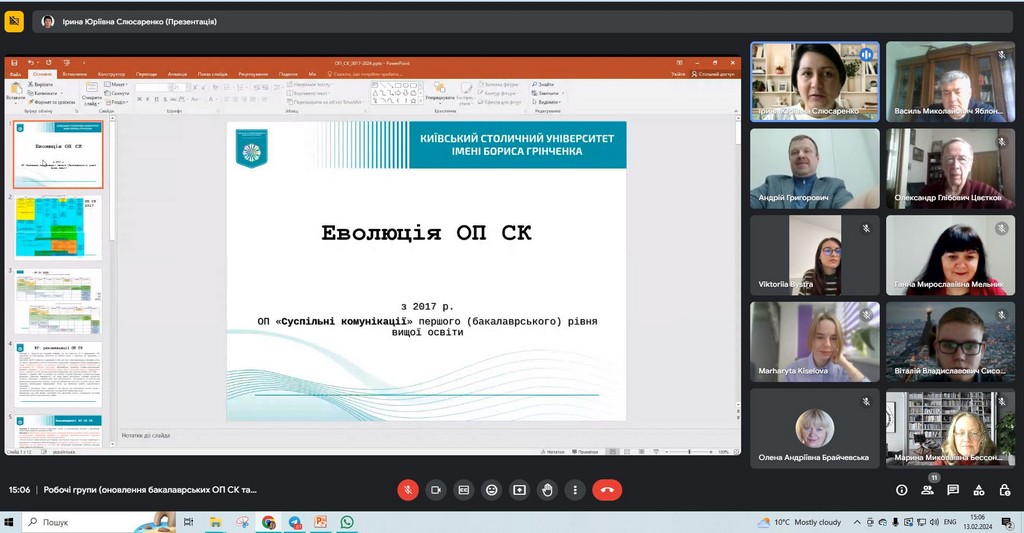Unmute the microphone in the call bar
The height and width of the screenshot is (533, 1024).
point(408,490)
